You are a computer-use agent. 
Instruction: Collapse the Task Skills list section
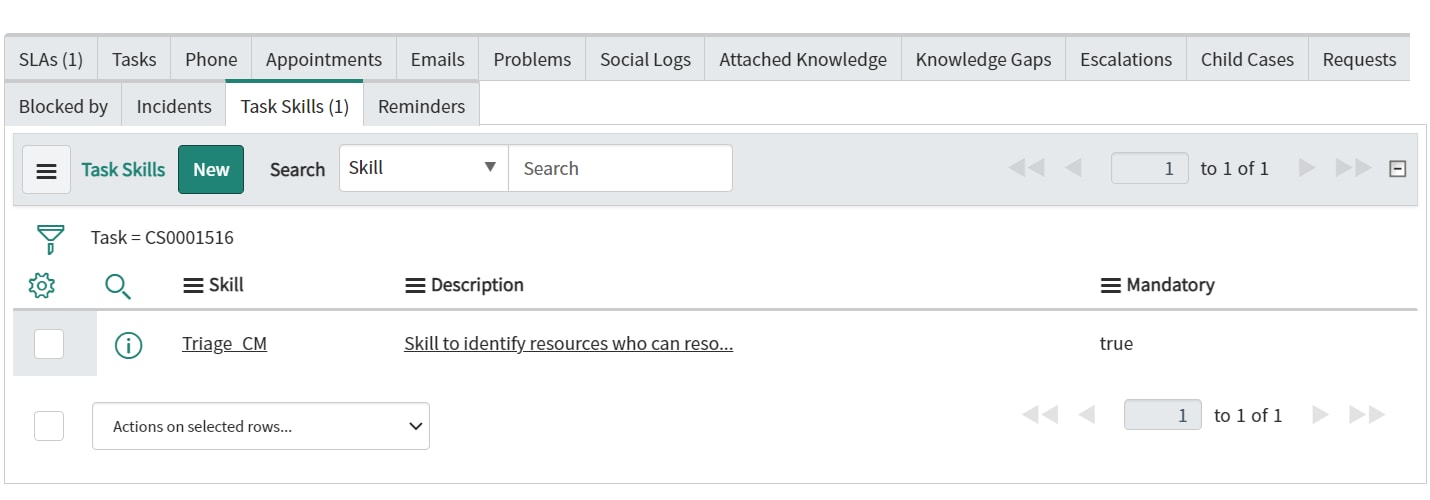1398,169
